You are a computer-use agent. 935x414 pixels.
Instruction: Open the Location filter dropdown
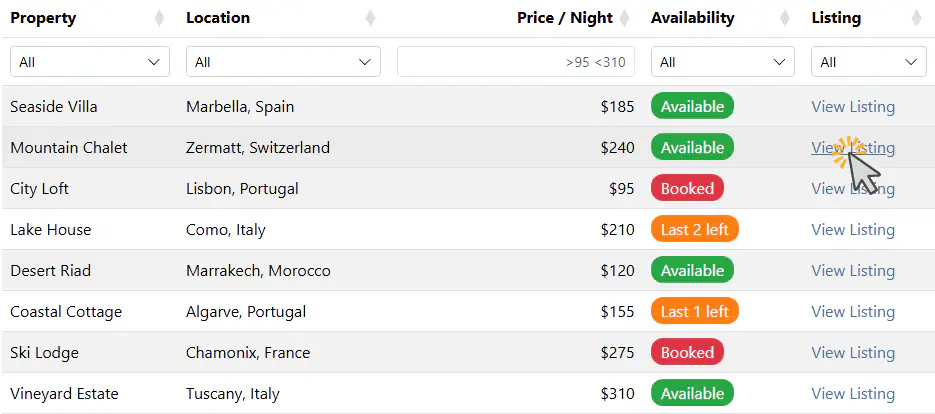[x=283, y=62]
